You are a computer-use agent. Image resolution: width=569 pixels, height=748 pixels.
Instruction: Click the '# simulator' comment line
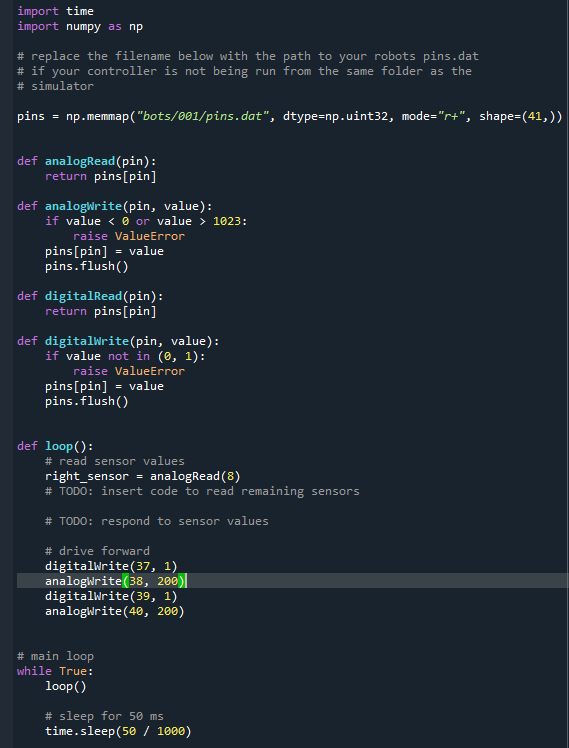[x=55, y=86]
